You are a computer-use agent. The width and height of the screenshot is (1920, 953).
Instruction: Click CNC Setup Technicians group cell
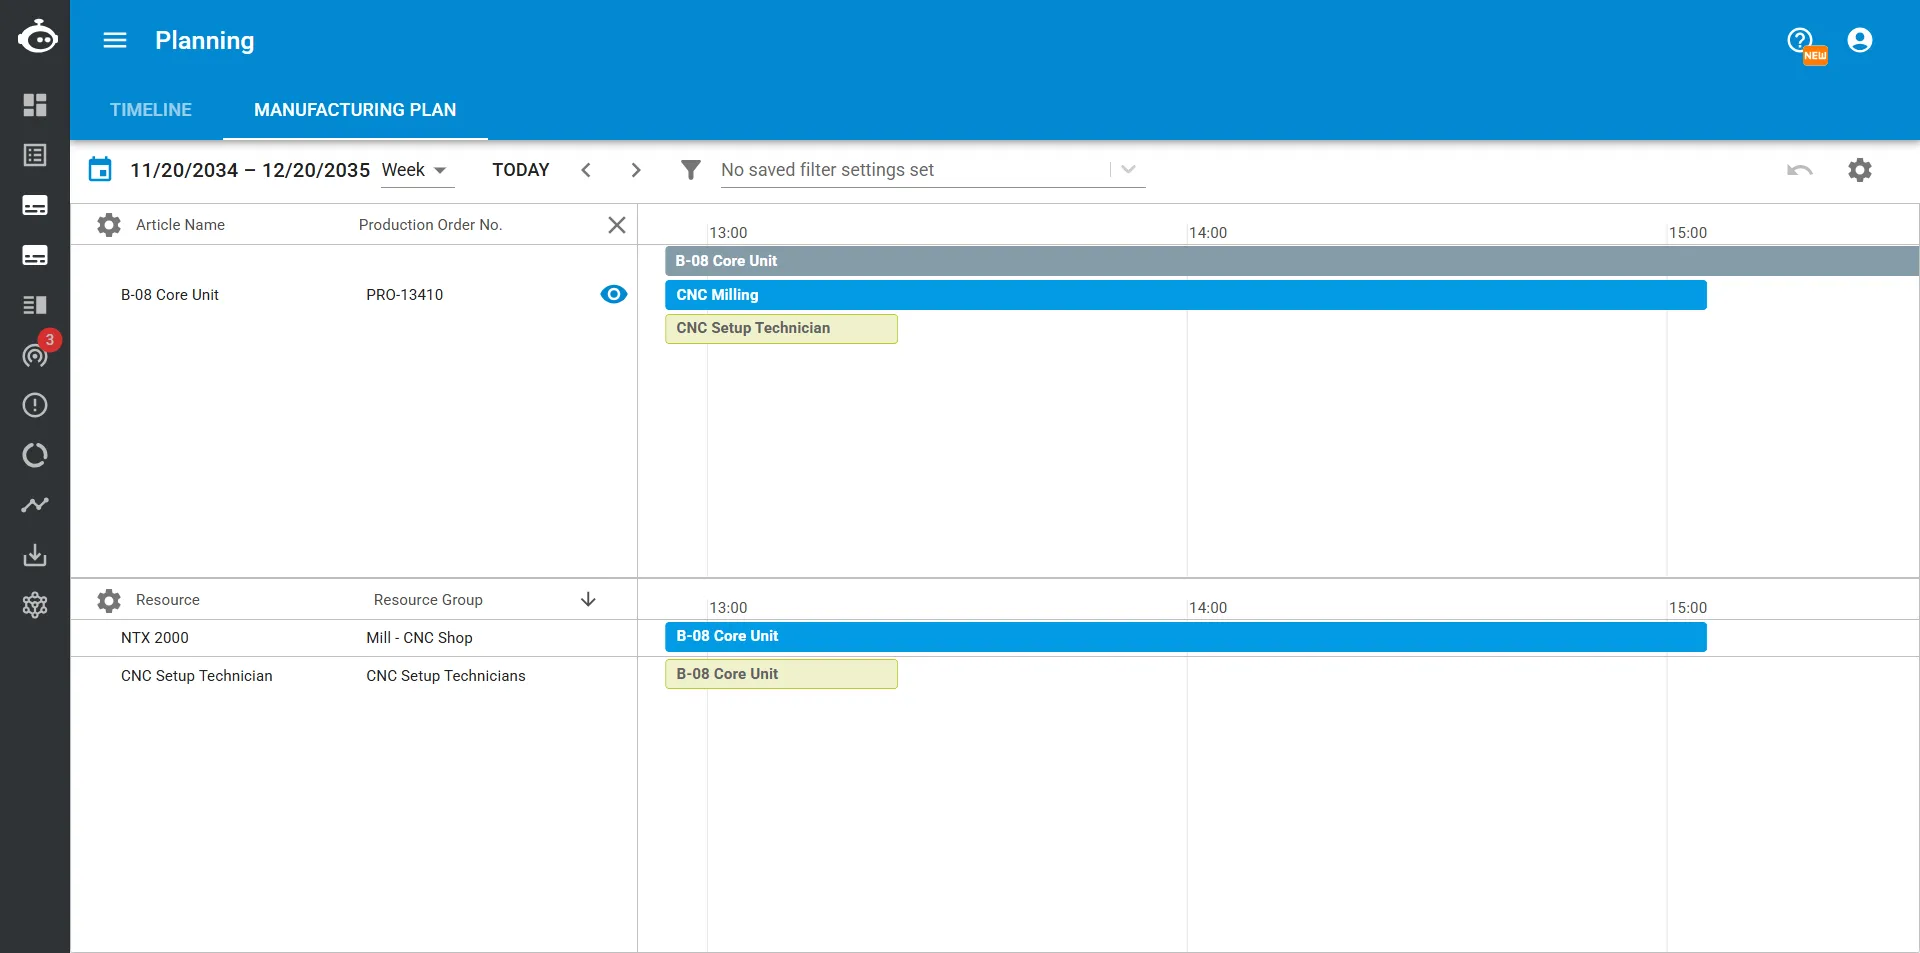click(x=446, y=676)
